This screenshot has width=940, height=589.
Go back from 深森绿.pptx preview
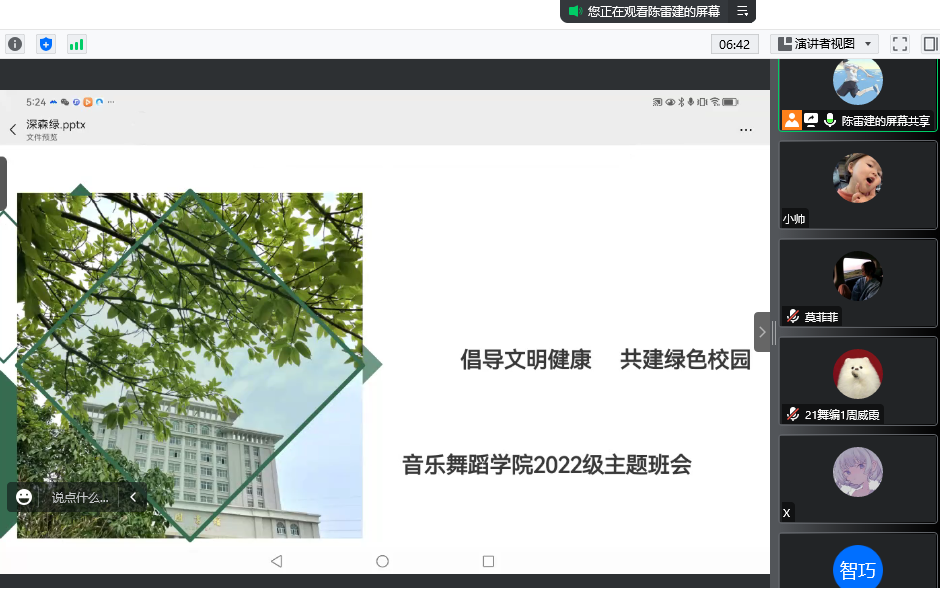coord(13,129)
